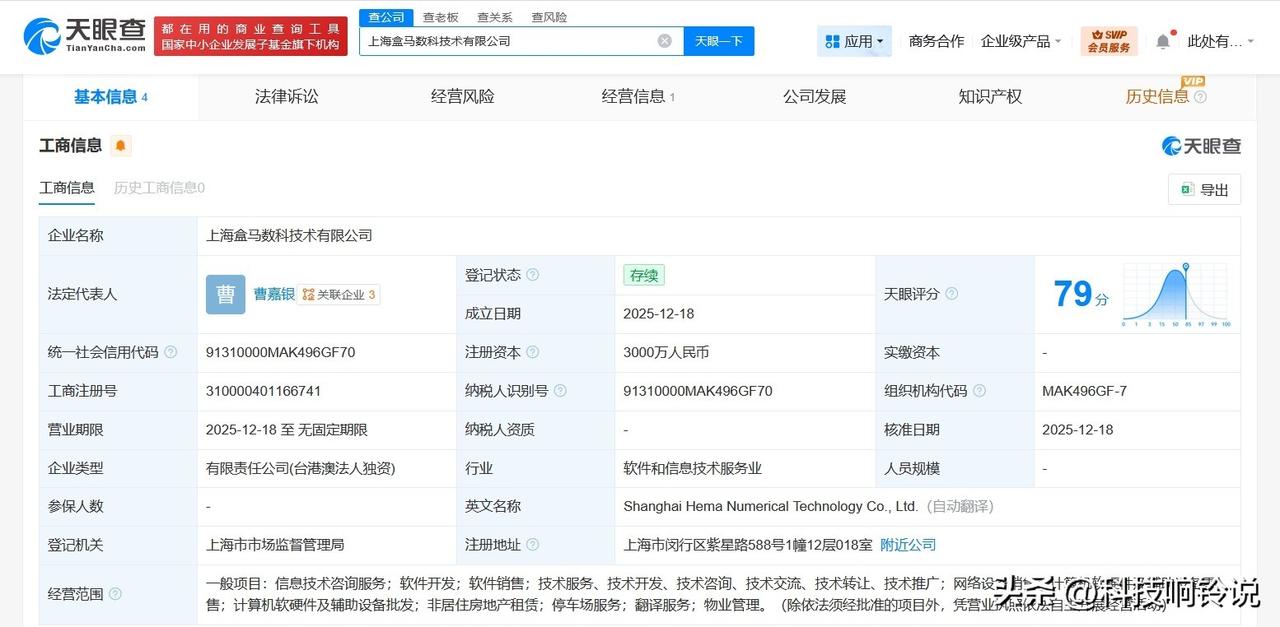Screen dimensions: 1280x627
Task: Open the 附近公司 link
Action: coord(906,544)
